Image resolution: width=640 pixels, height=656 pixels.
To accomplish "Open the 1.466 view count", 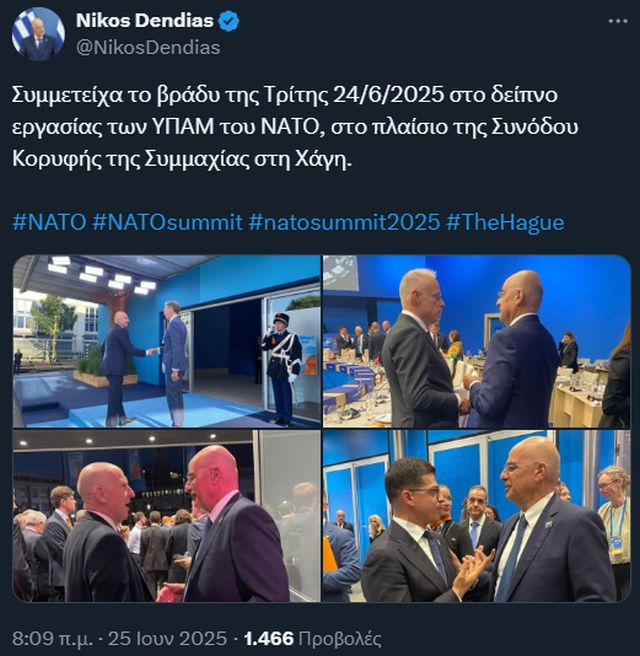I will click(270, 638).
